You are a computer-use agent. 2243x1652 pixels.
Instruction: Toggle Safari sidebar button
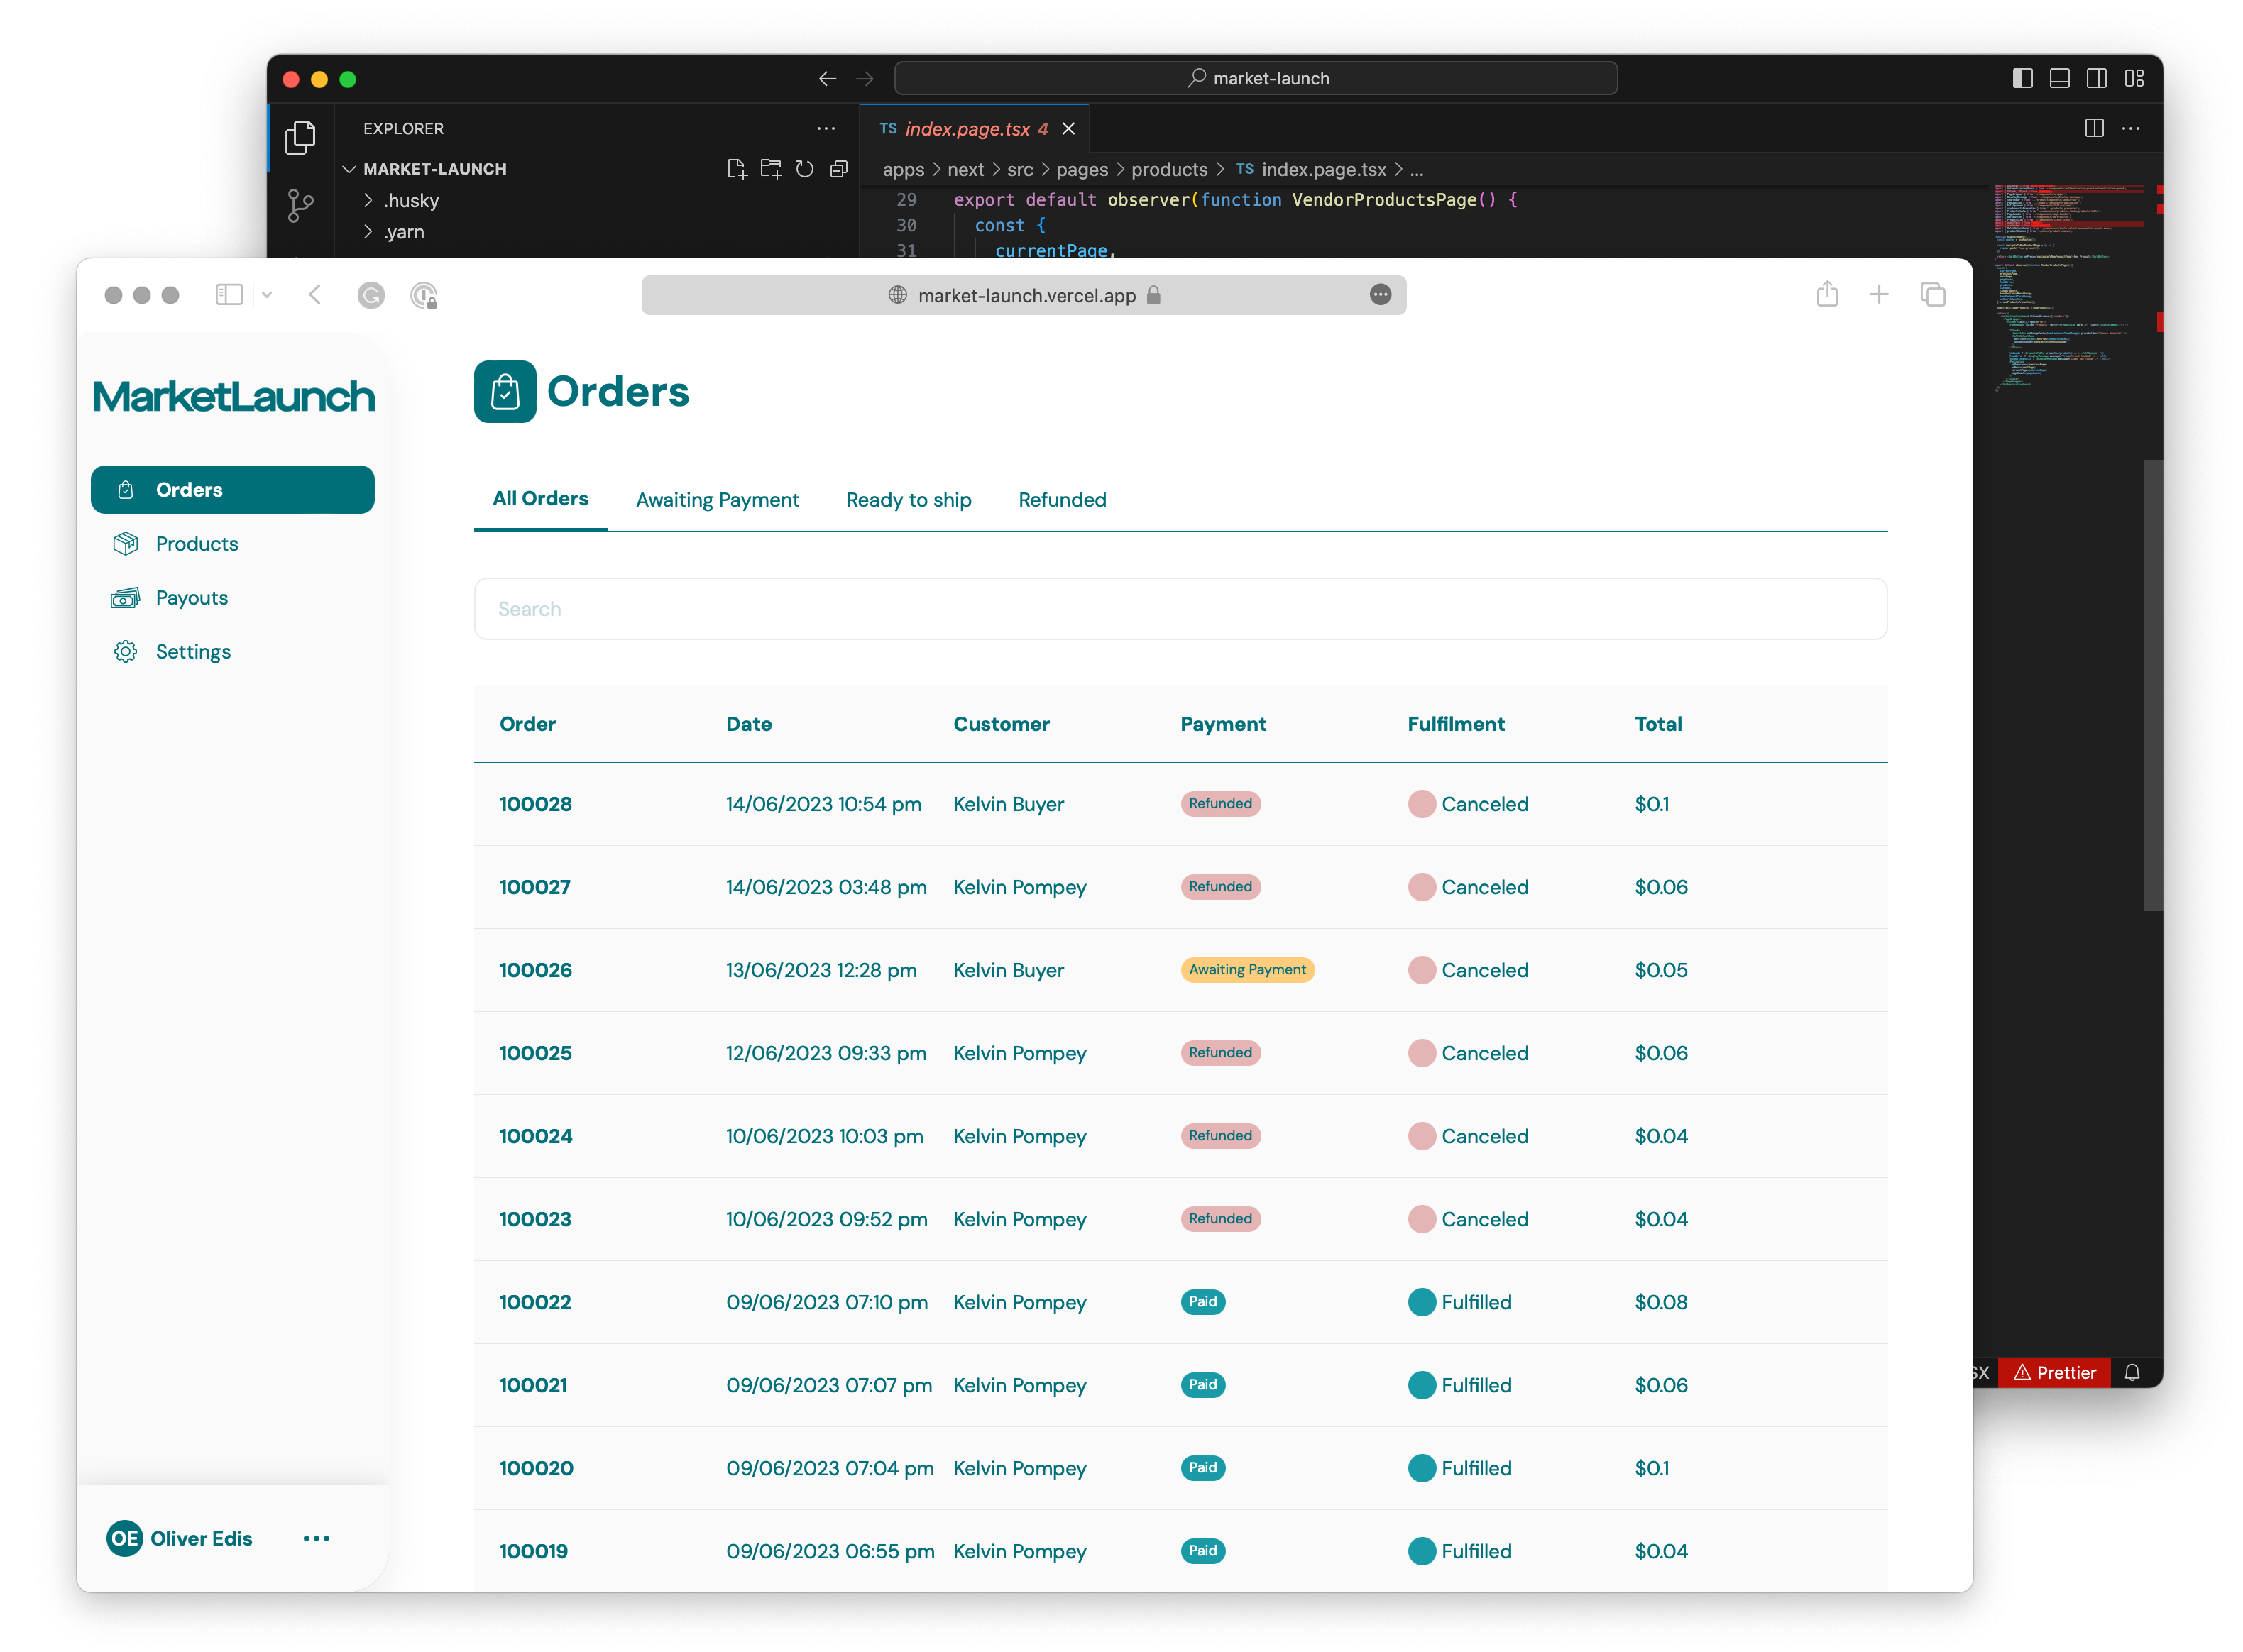point(229,294)
